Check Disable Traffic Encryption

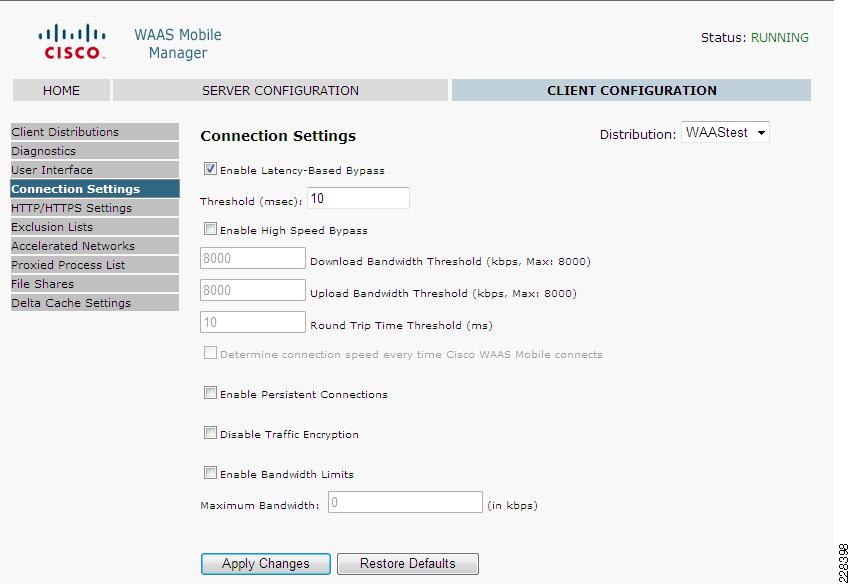click(x=210, y=433)
